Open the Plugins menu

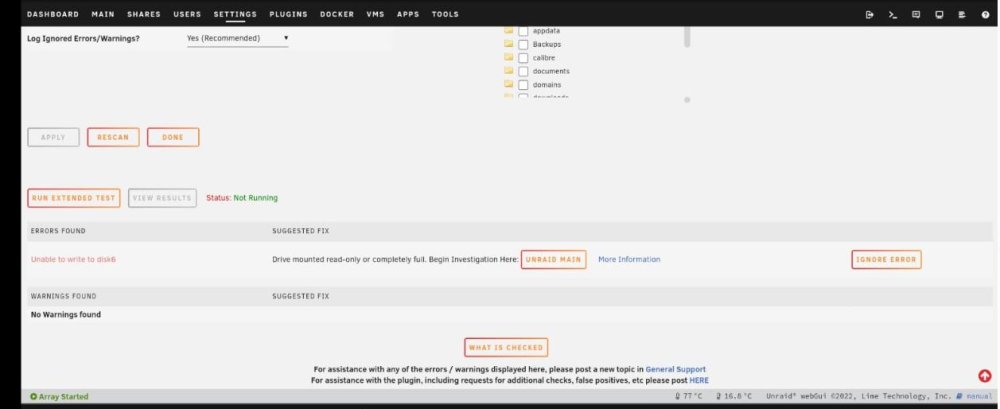pyautogui.click(x=288, y=14)
